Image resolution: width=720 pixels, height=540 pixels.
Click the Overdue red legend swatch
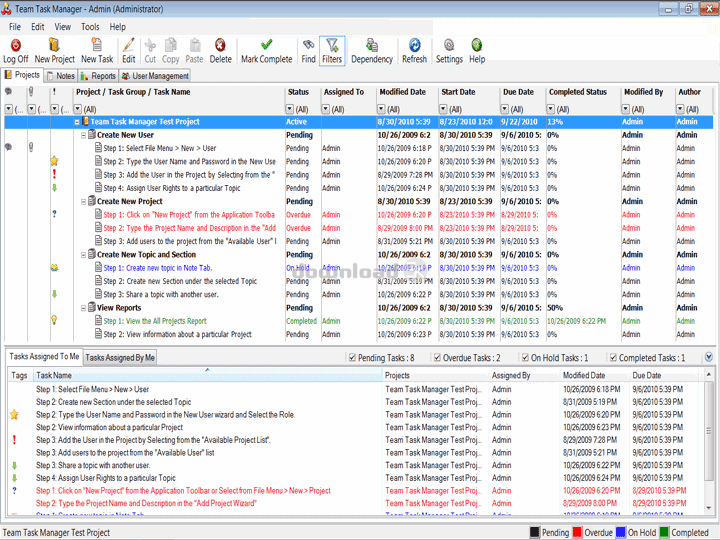click(577, 532)
